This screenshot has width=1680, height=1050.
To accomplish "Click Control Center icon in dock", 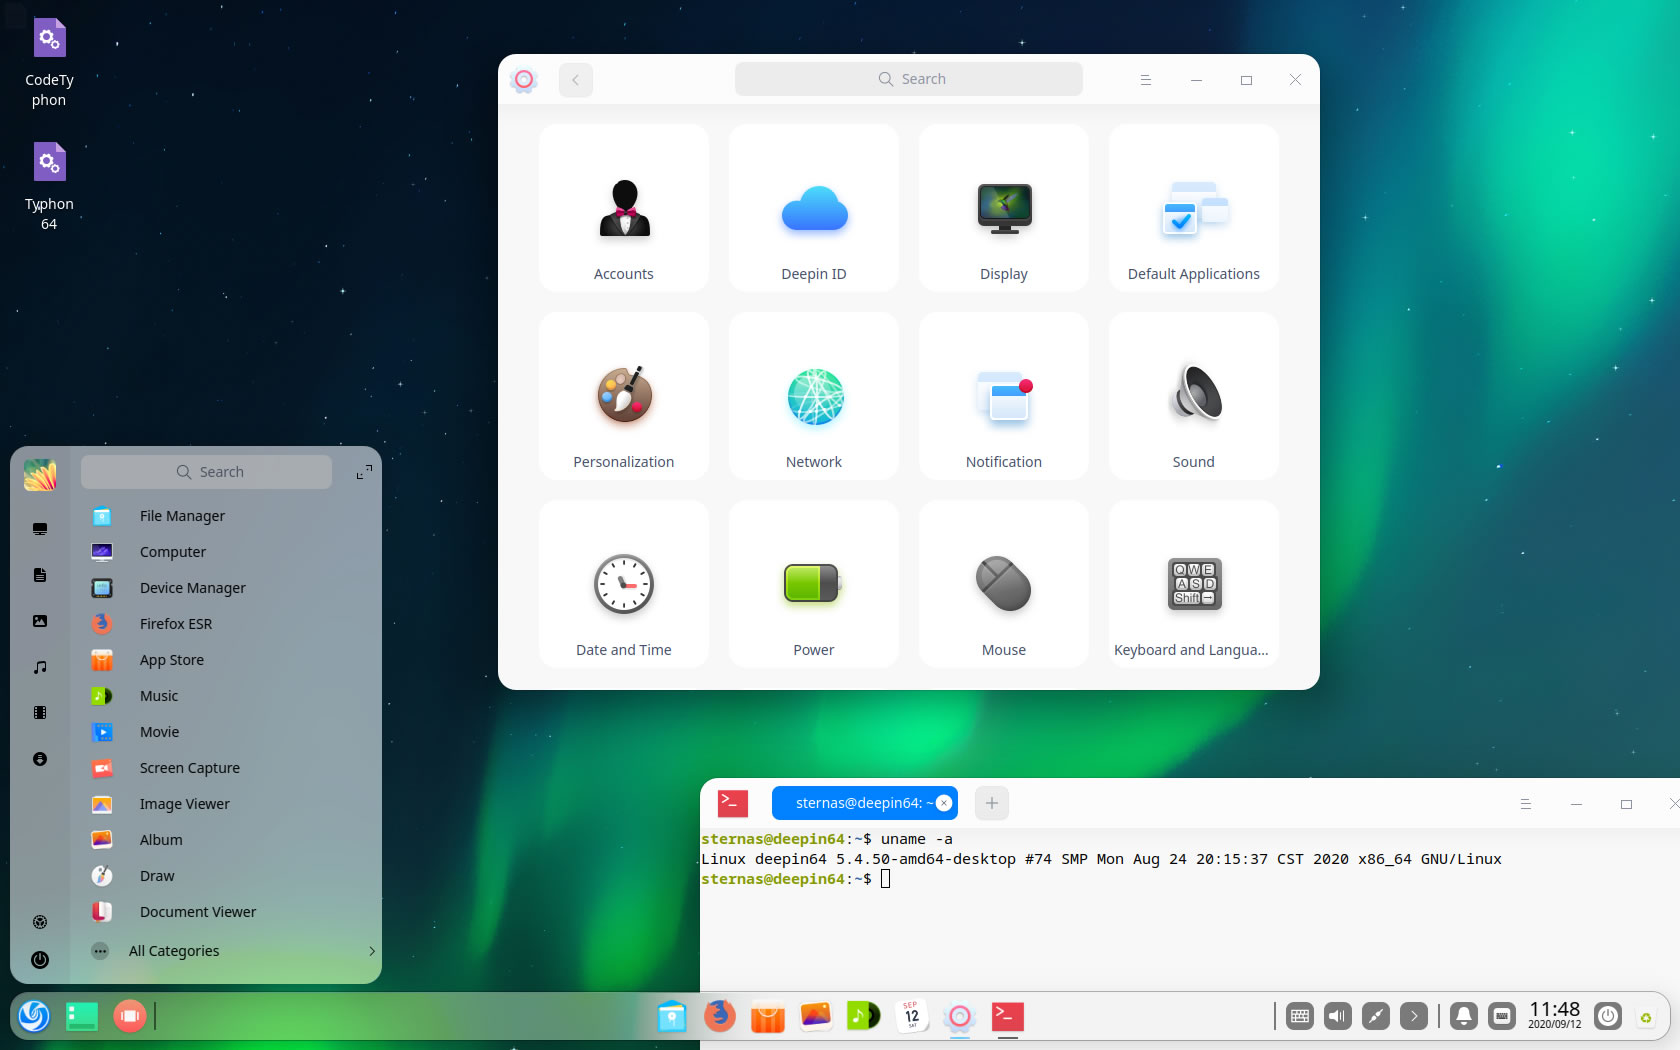I will (960, 1017).
